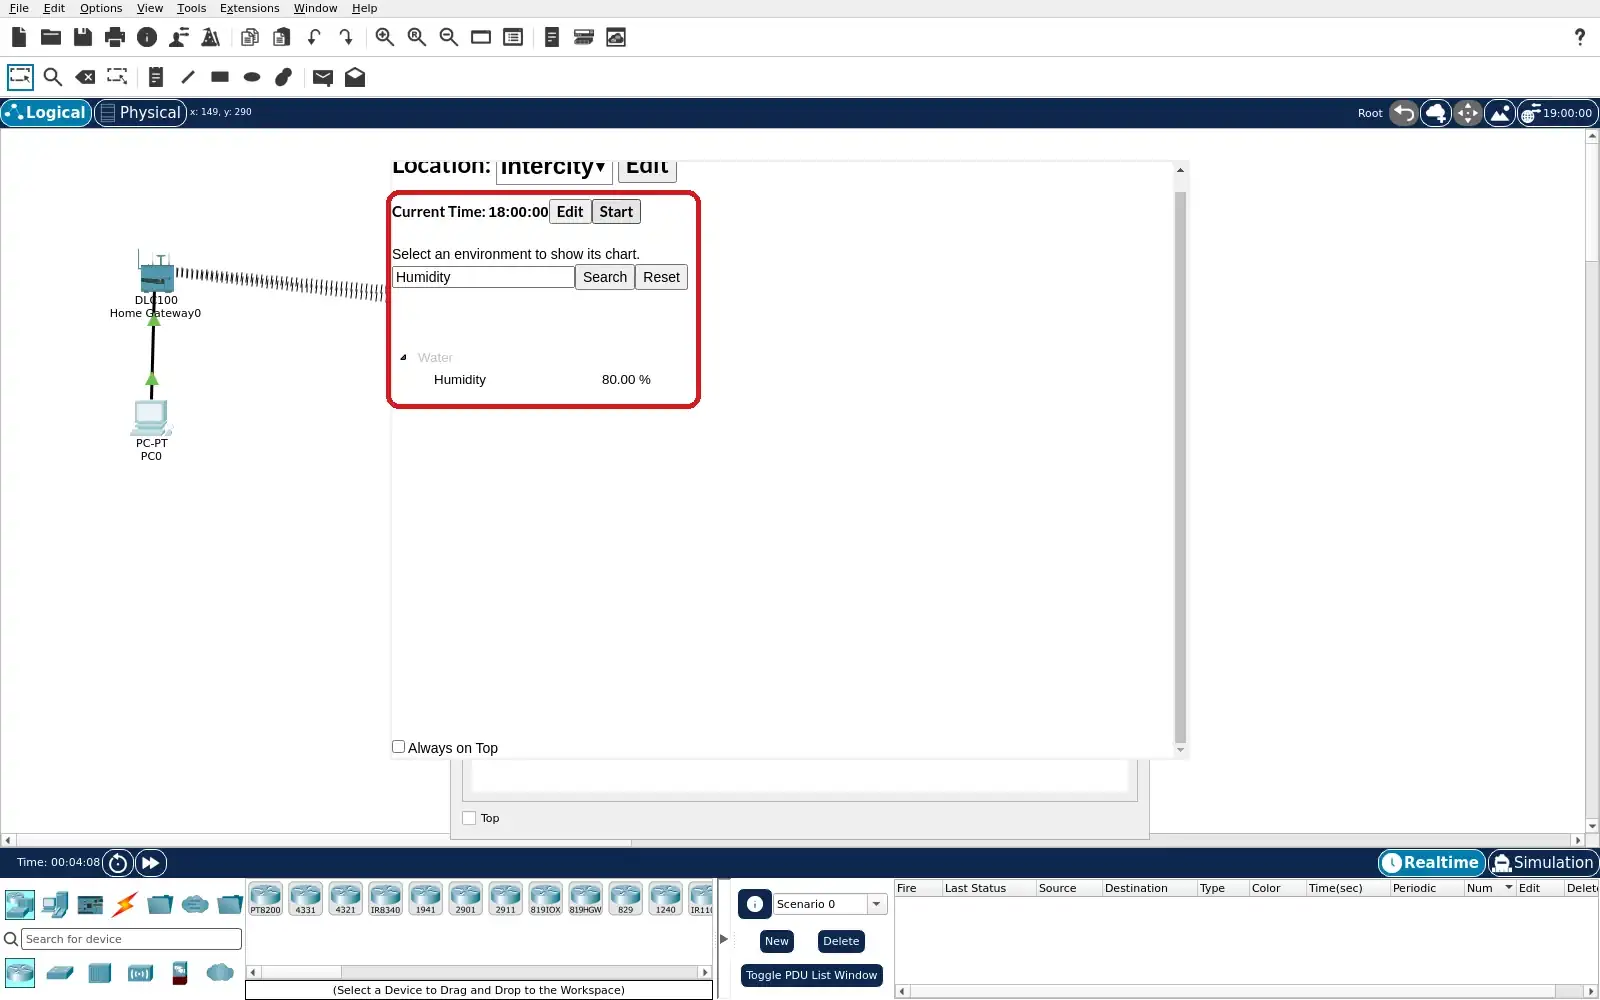
Task: Switch to the Logical workspace view
Action: (46, 113)
